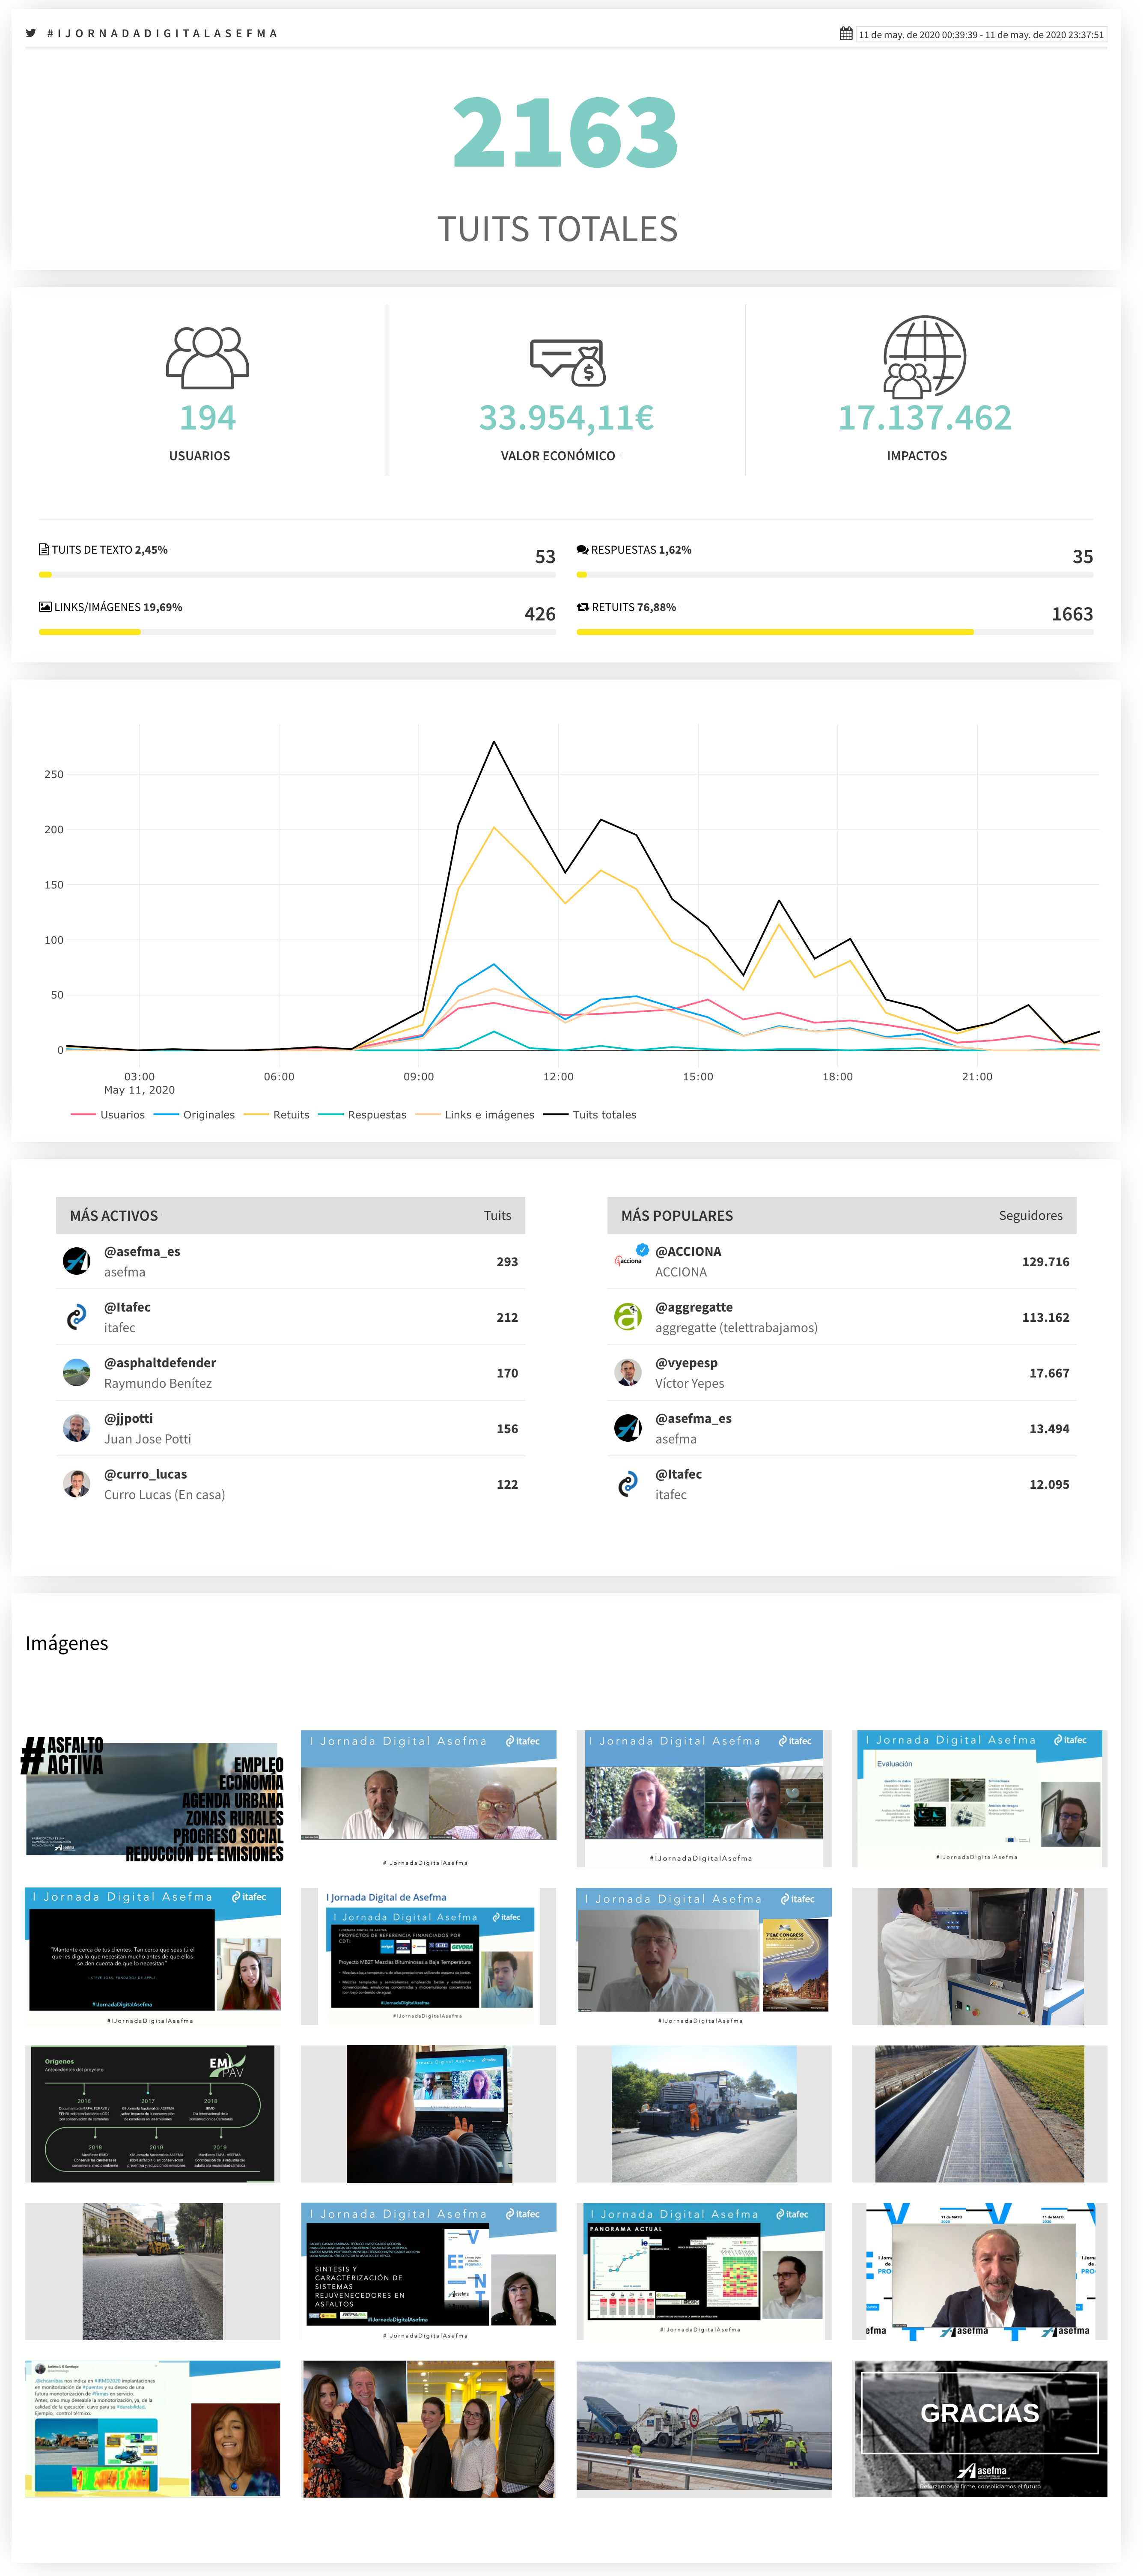Click the document icon beside Tuits de texto
The image size is (1143, 2576).
click(x=44, y=550)
